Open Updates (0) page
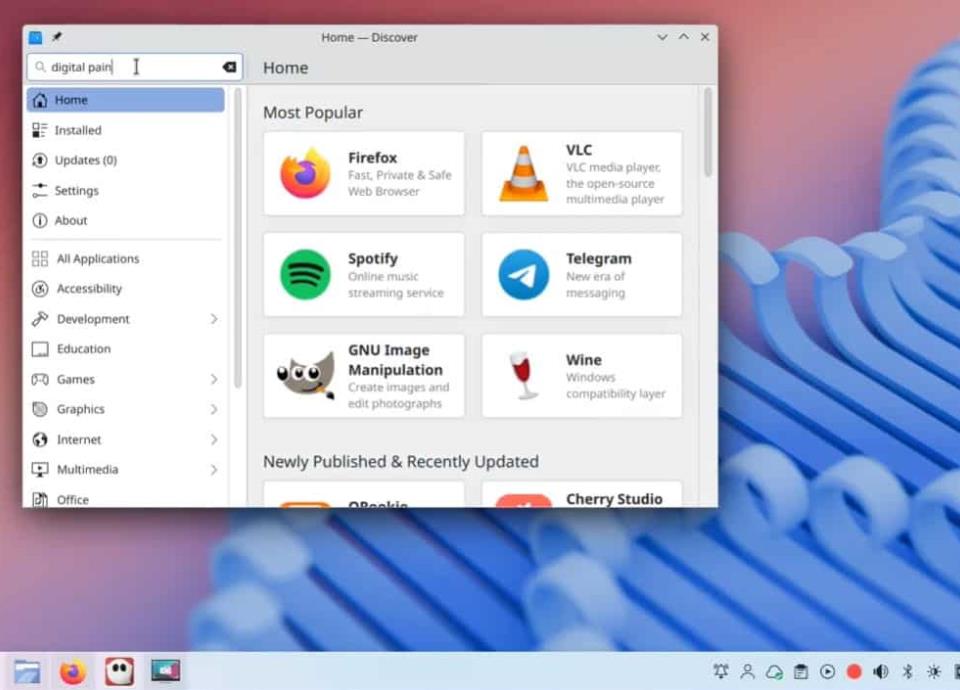960x690 pixels. [x=126, y=160]
